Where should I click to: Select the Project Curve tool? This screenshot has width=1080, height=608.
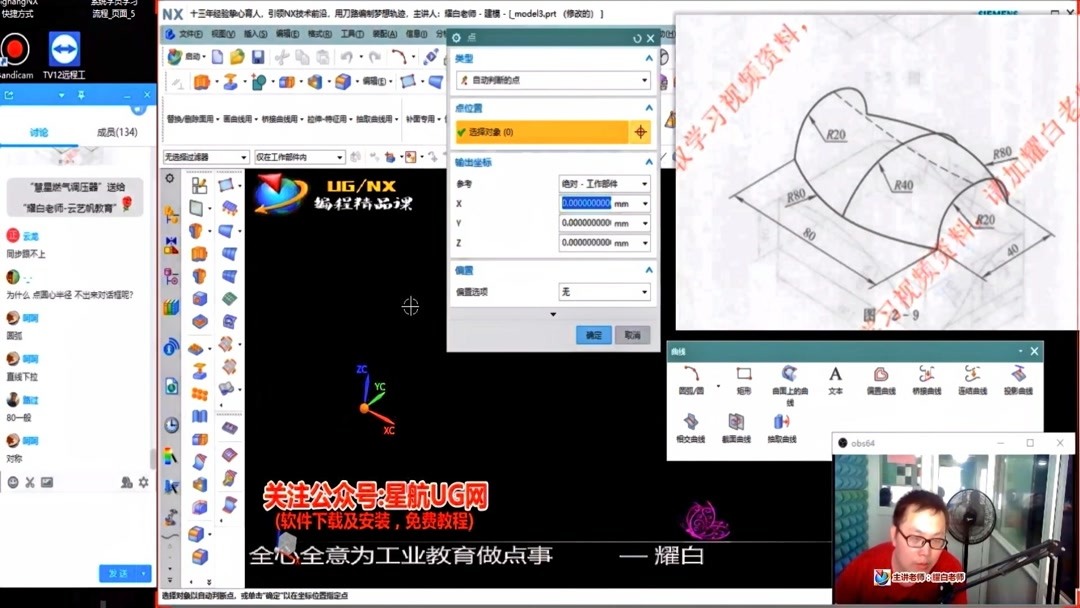1019,372
